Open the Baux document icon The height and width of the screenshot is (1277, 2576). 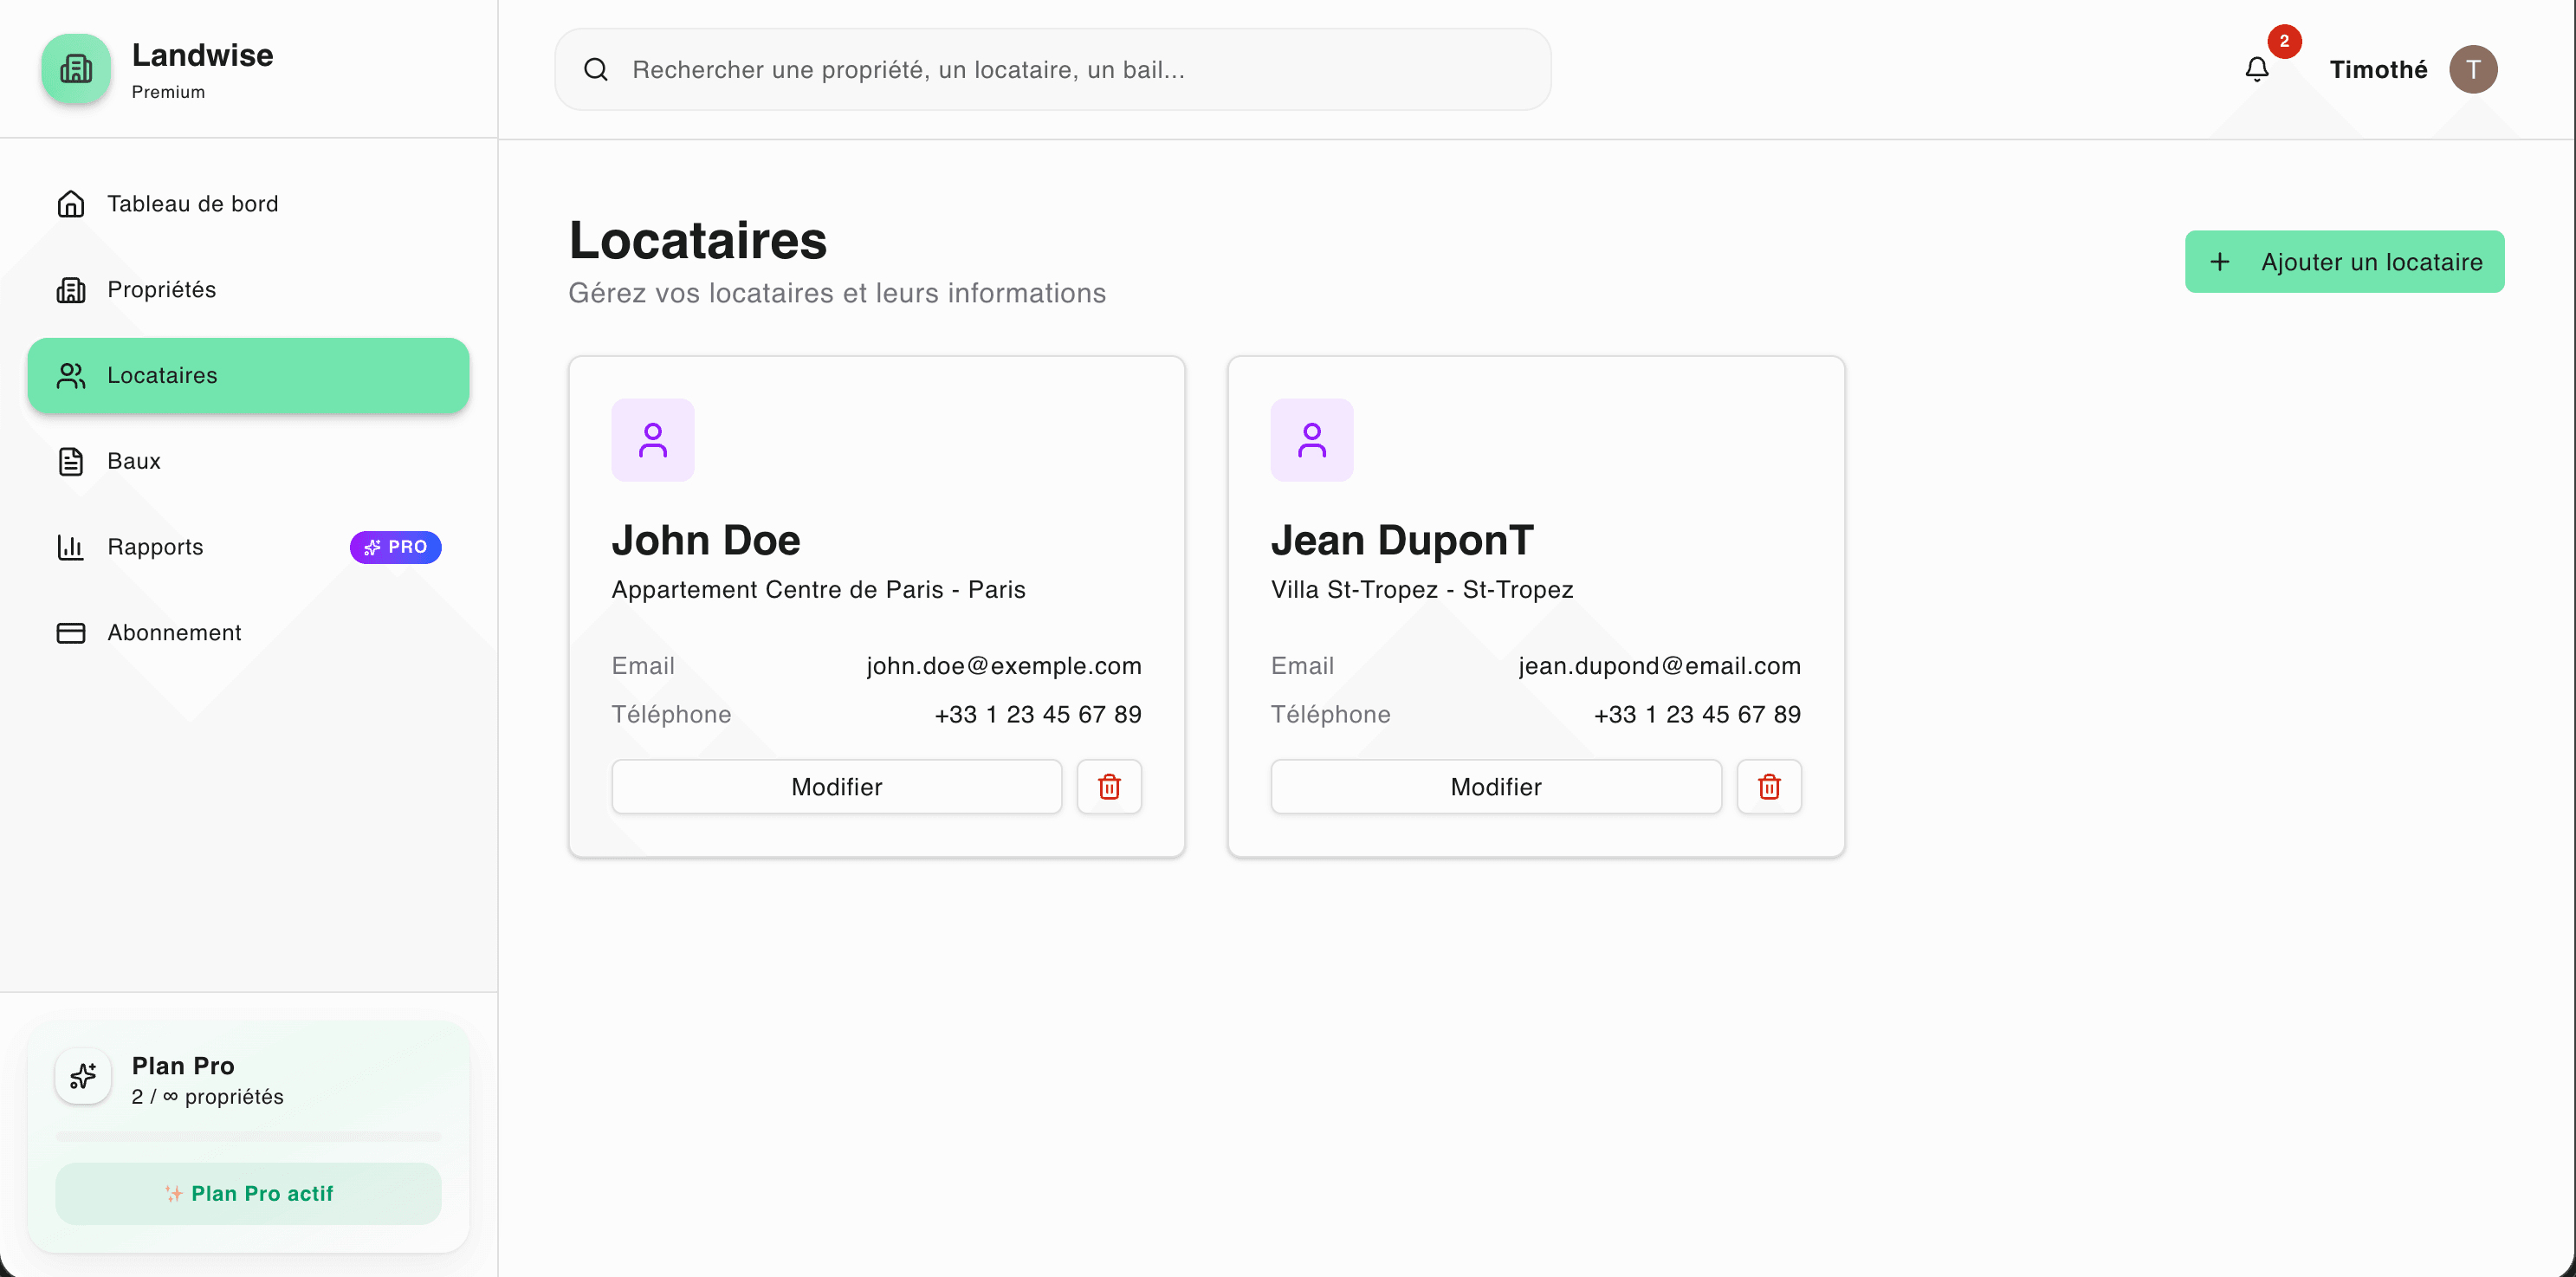click(x=70, y=460)
